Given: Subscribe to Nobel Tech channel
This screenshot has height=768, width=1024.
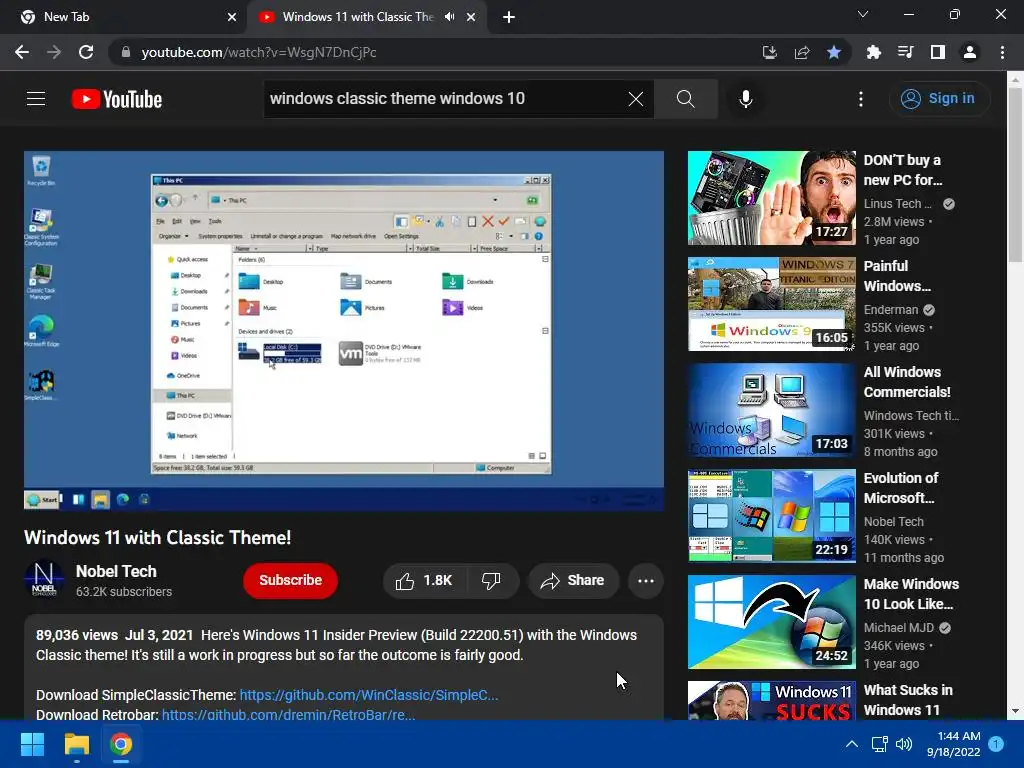Looking at the screenshot, I should click(x=291, y=581).
